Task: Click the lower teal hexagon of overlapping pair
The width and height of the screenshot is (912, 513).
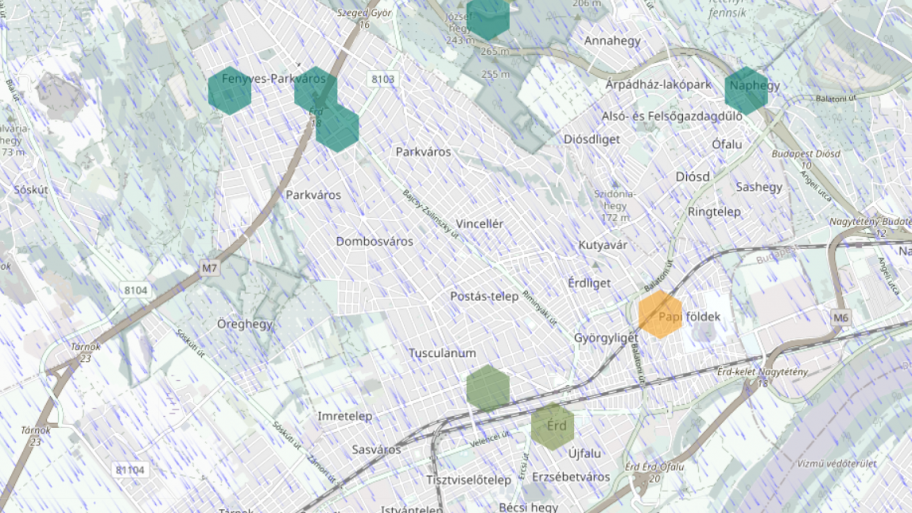Action: click(339, 129)
